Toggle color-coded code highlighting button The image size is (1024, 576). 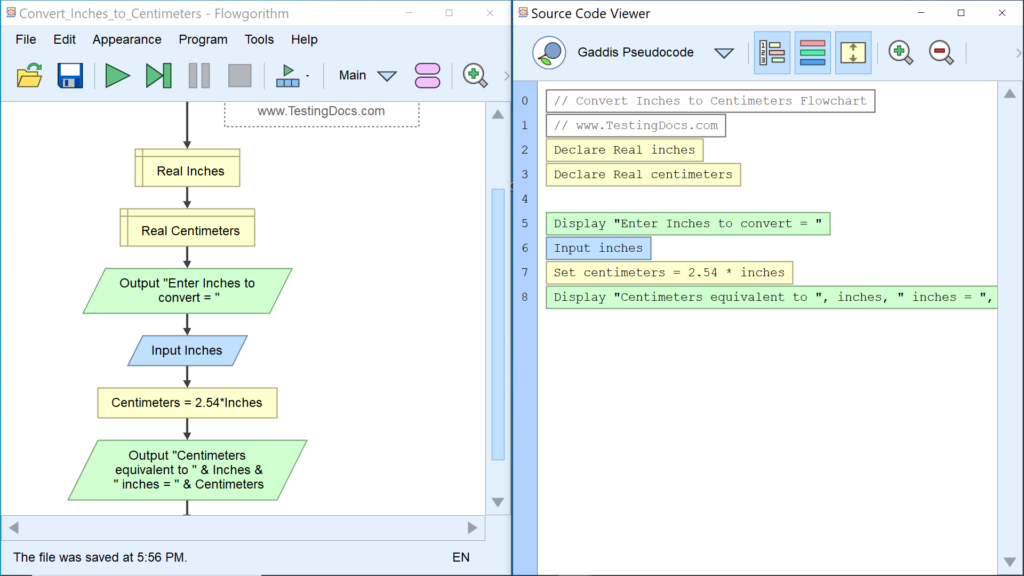coord(812,53)
